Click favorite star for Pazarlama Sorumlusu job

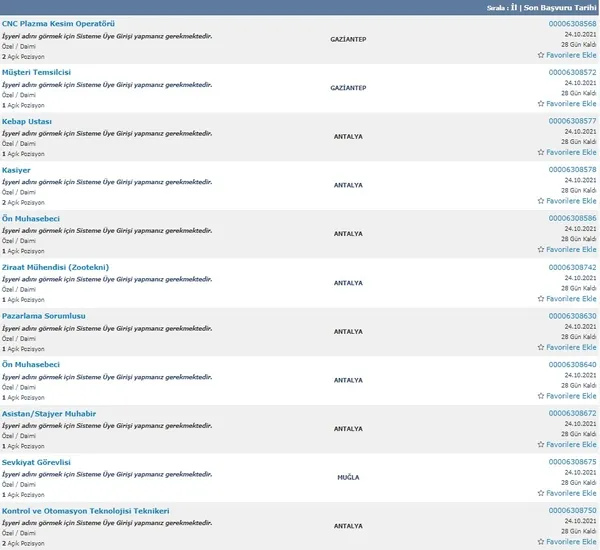coord(566,348)
